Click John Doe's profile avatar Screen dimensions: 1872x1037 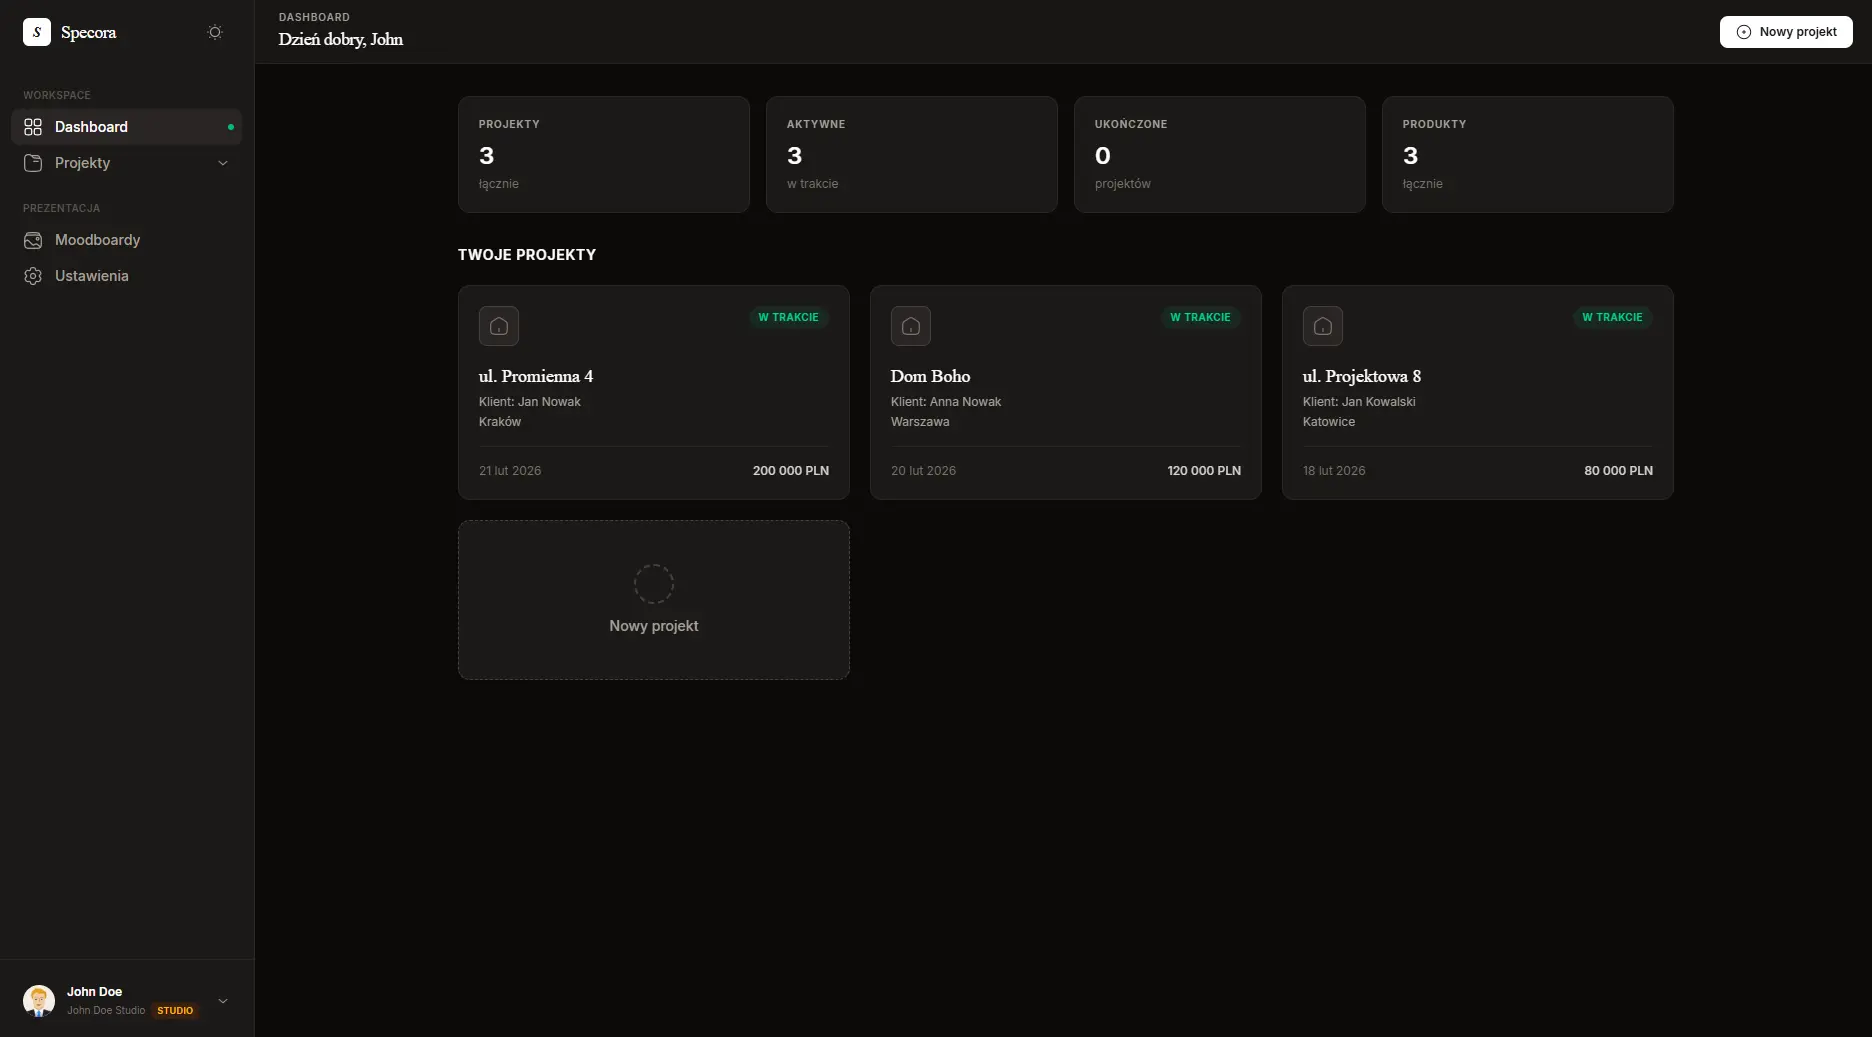38,1001
